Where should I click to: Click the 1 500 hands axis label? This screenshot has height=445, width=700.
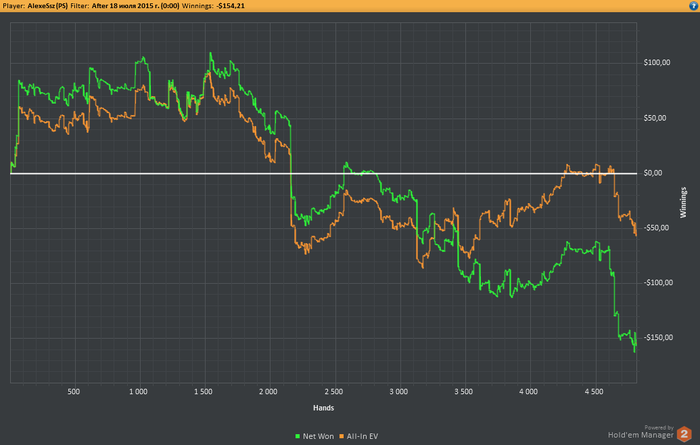pyautogui.click(x=204, y=391)
